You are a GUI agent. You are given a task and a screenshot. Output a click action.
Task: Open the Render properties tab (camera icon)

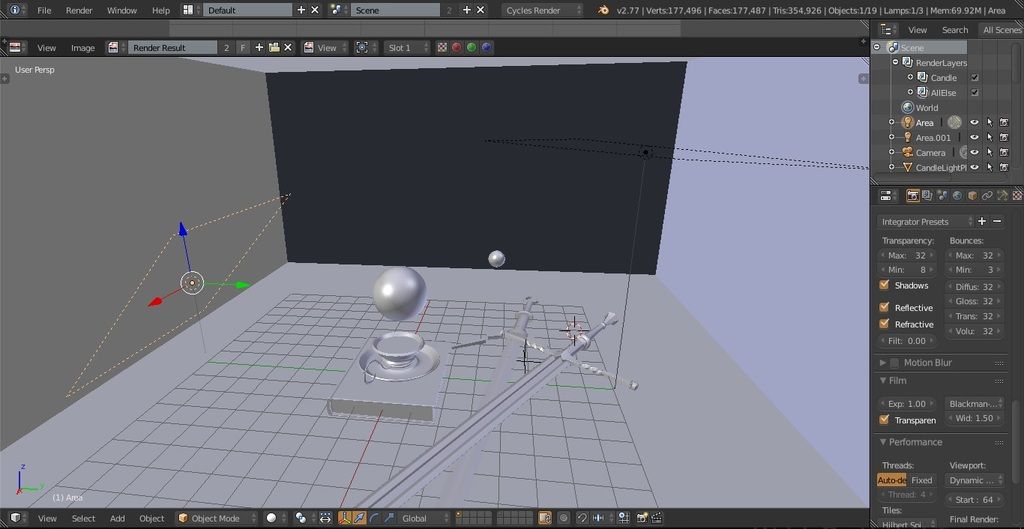(913, 196)
